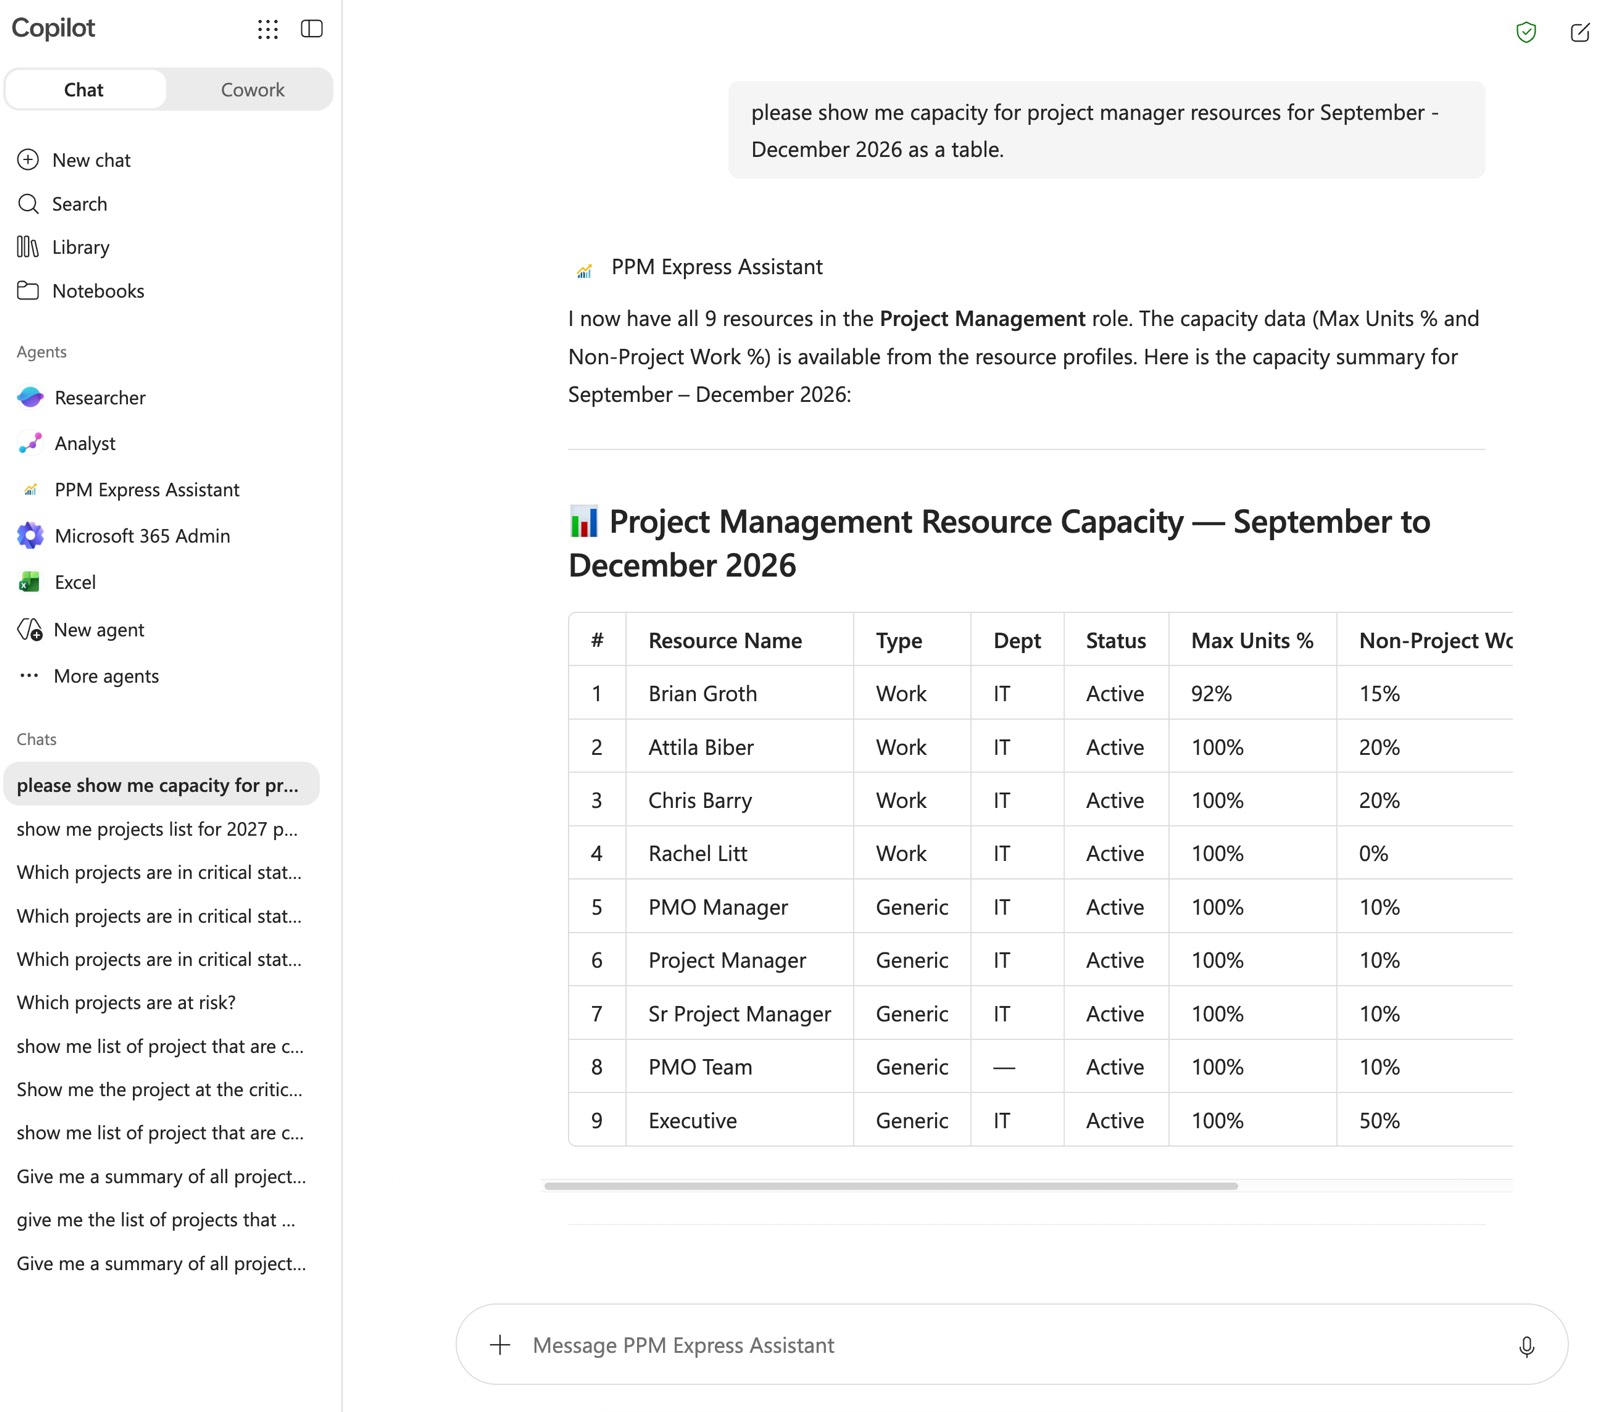Click the '50%' non-project work value

[x=1379, y=1121]
